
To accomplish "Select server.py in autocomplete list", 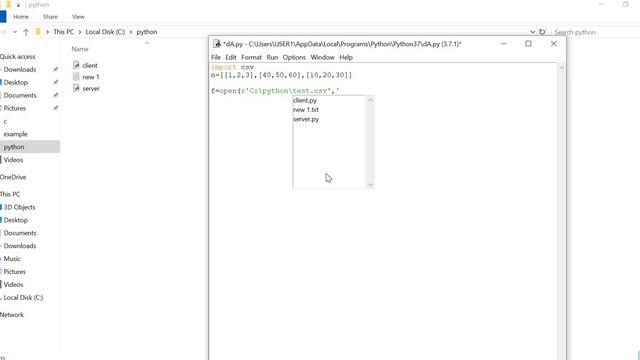I will tap(306, 119).
